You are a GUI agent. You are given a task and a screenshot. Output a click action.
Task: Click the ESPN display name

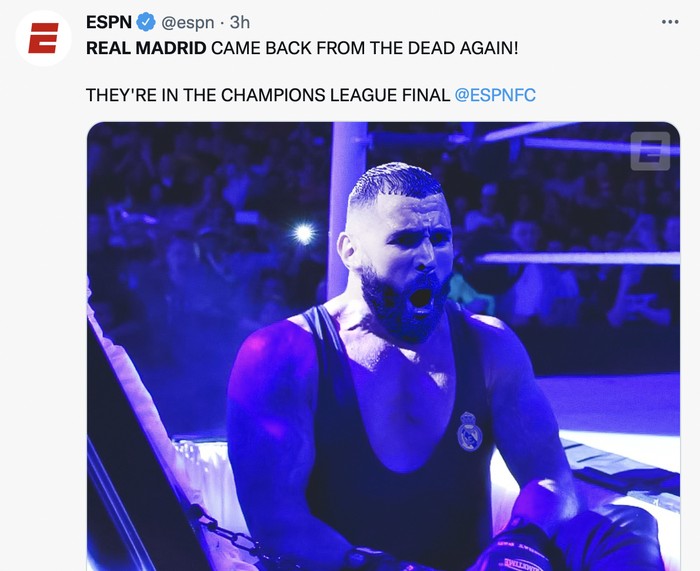point(108,22)
